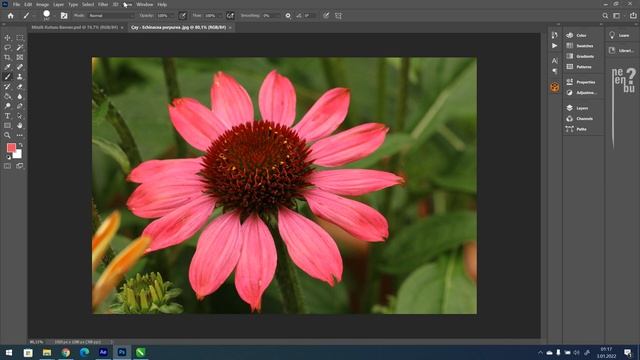Enable airbrush-style build-up
This screenshot has height=360, width=640.
point(230,16)
